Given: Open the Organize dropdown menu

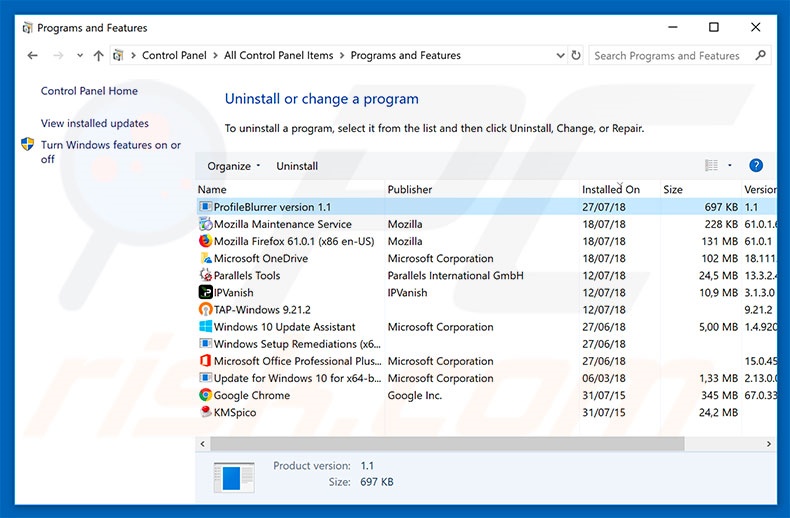Looking at the screenshot, I should (234, 166).
